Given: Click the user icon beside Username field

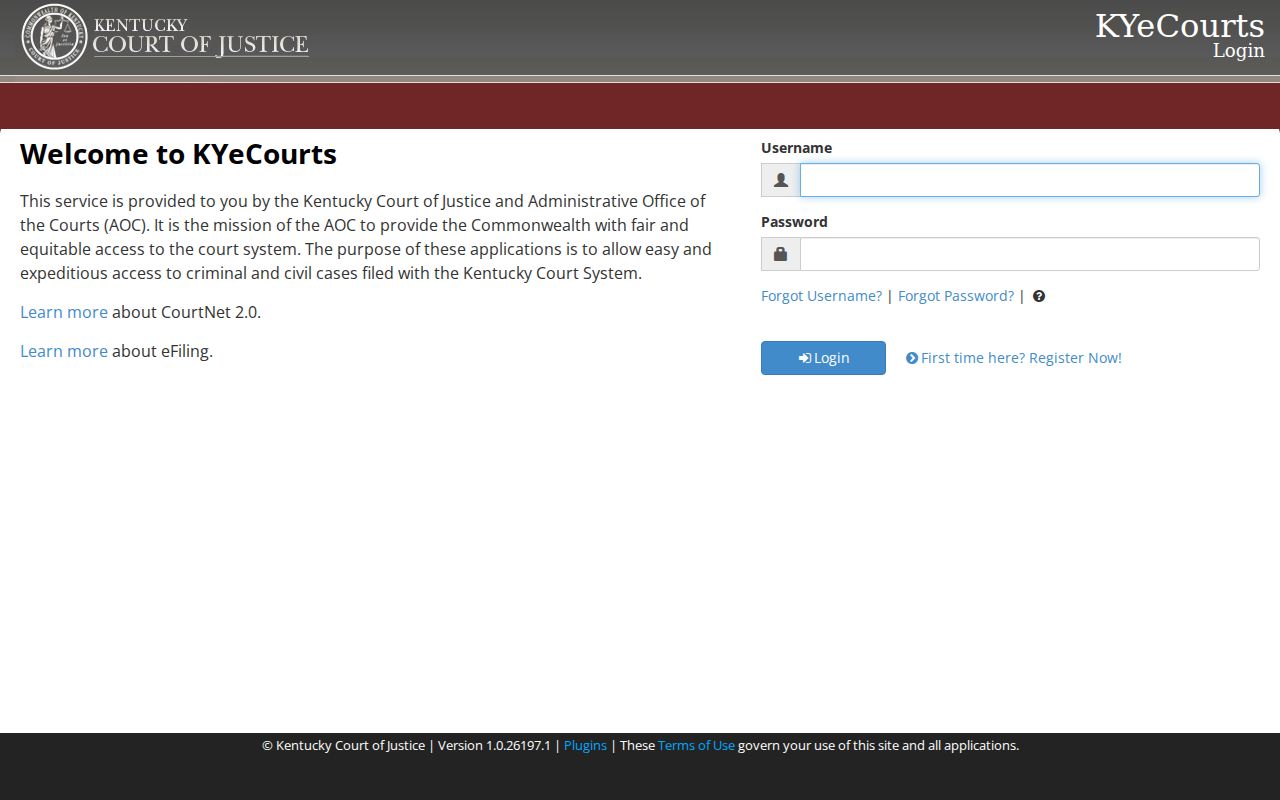Looking at the screenshot, I should [x=781, y=180].
